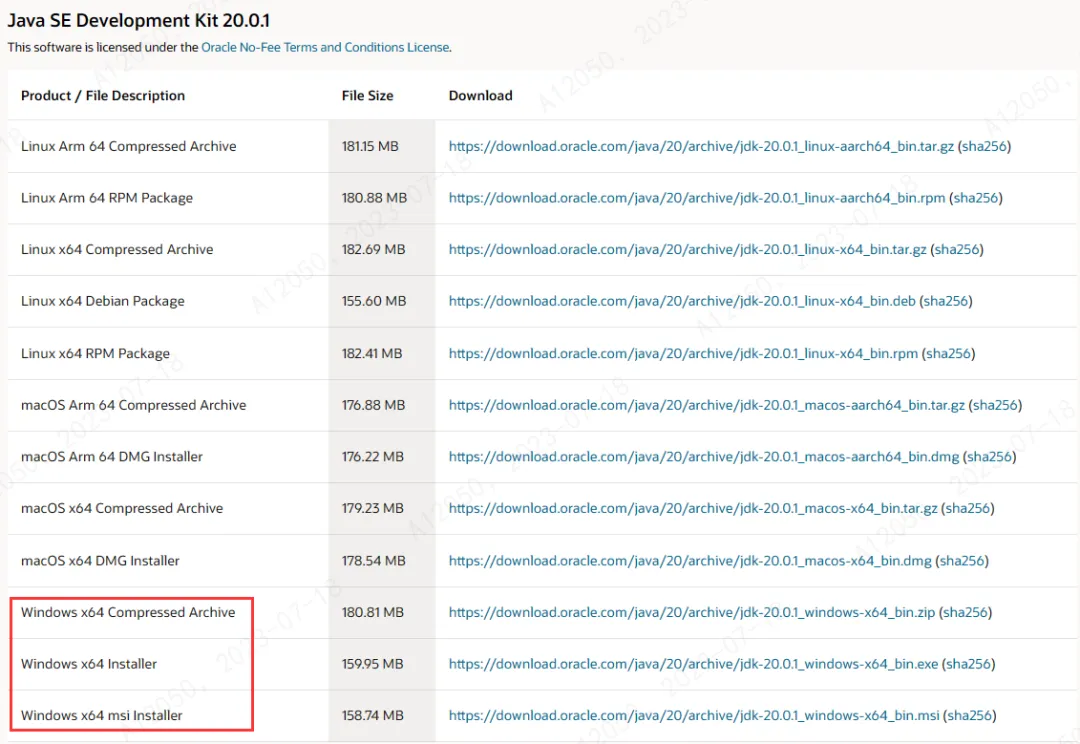1080x744 pixels.
Task: Download the macos-aarch64_bin.tar.gz archive link
Action: pyautogui.click(x=707, y=405)
